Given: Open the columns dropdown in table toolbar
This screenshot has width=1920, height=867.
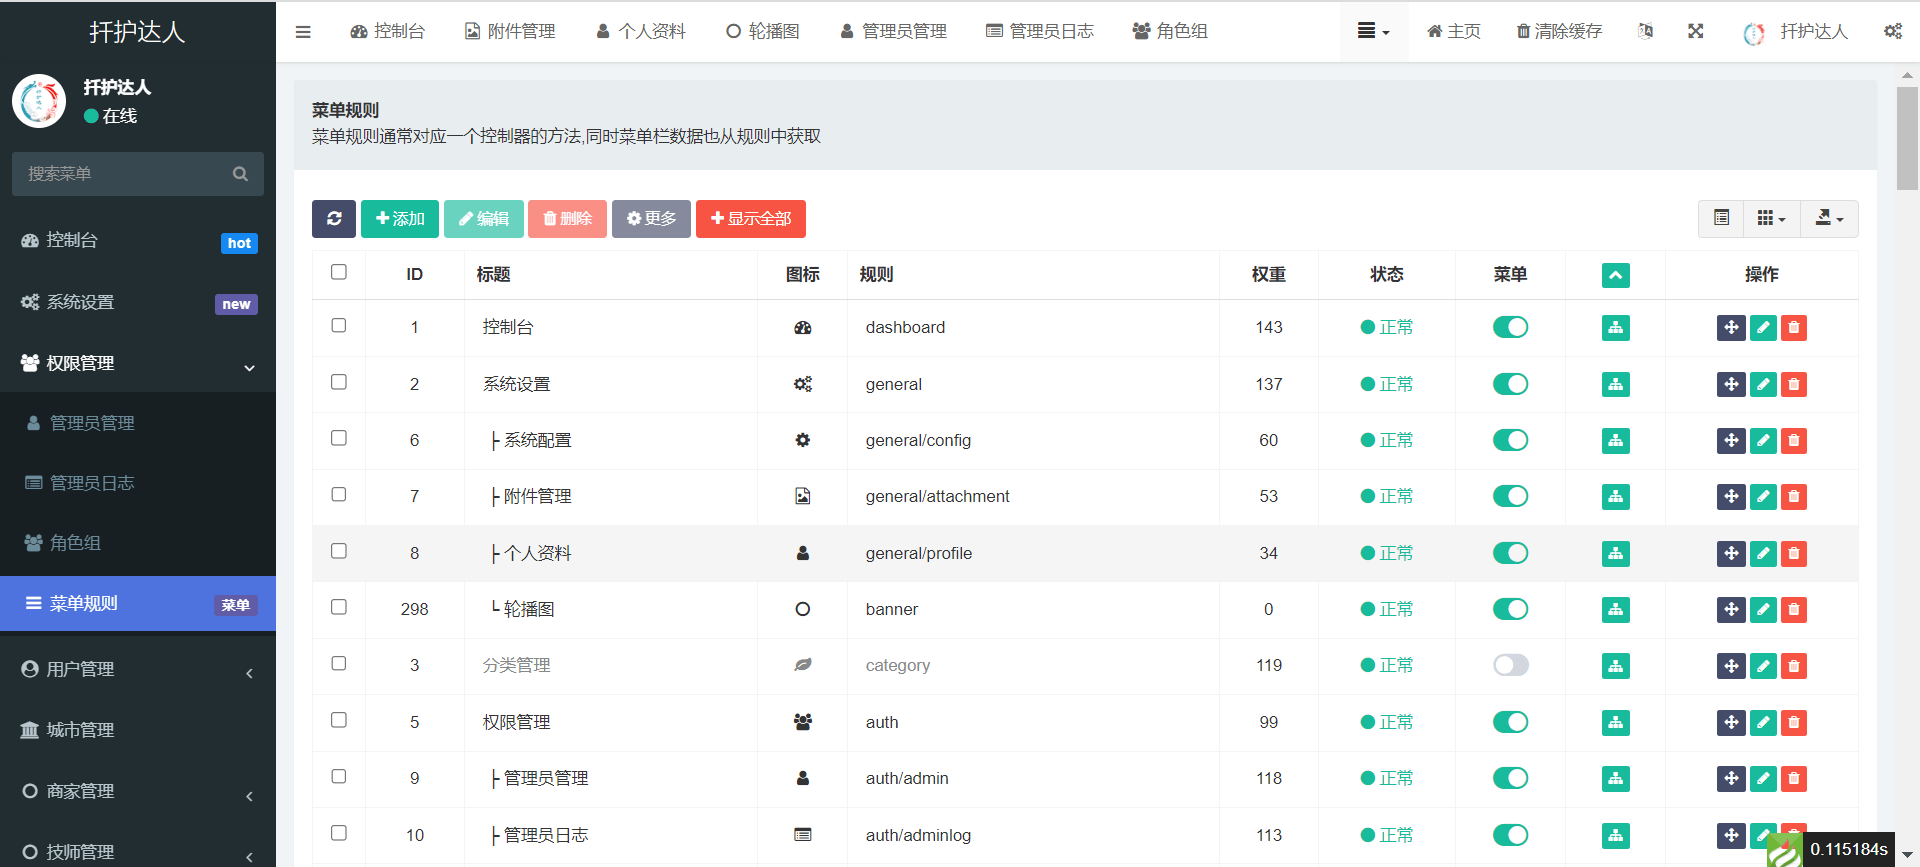Looking at the screenshot, I should (x=1771, y=219).
